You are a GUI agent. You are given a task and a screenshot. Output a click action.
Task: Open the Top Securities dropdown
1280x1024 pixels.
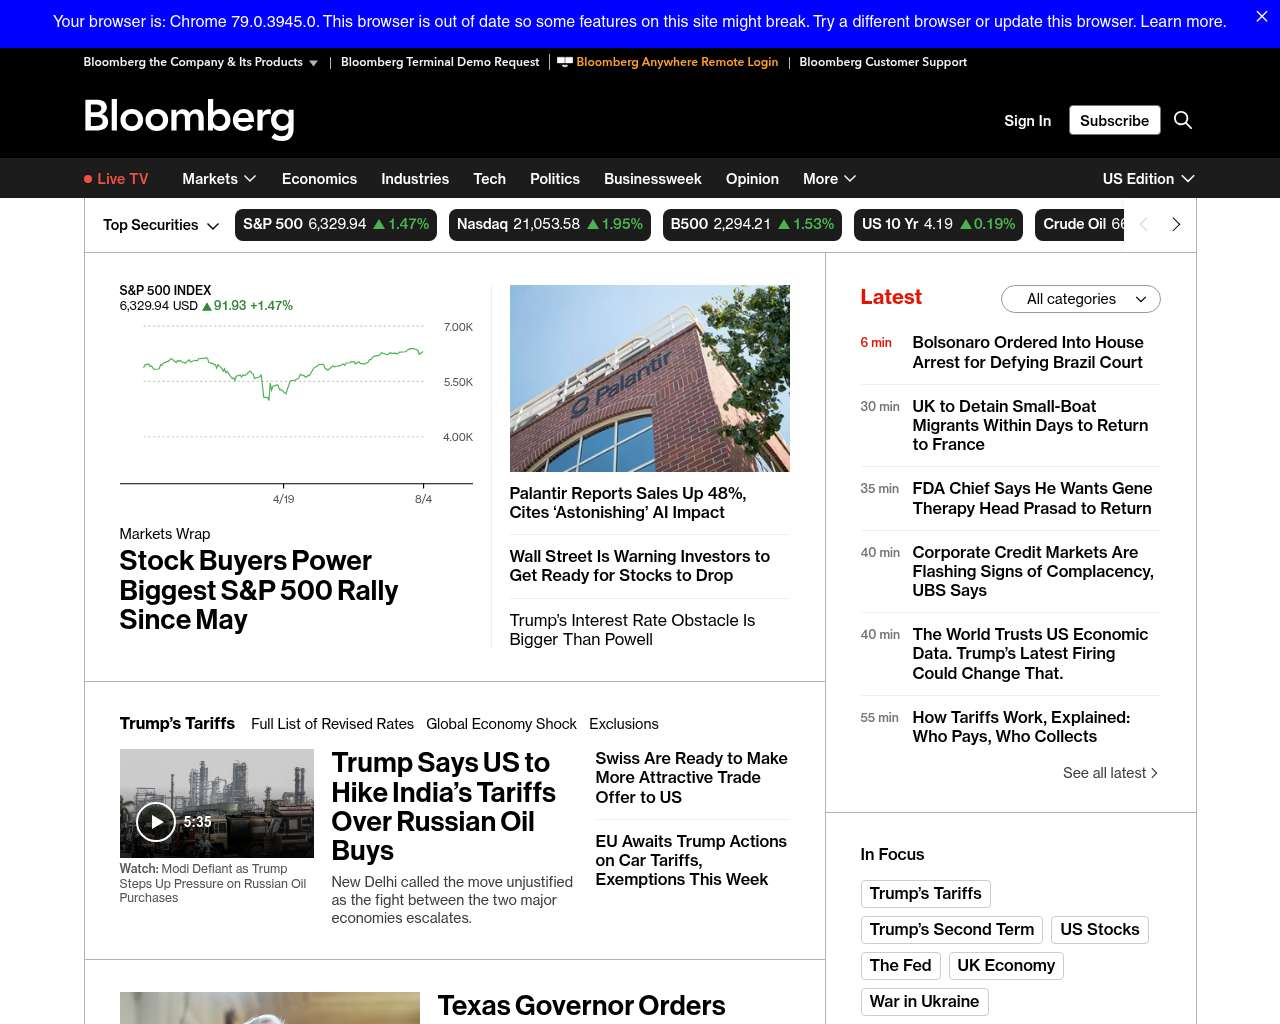click(x=161, y=225)
